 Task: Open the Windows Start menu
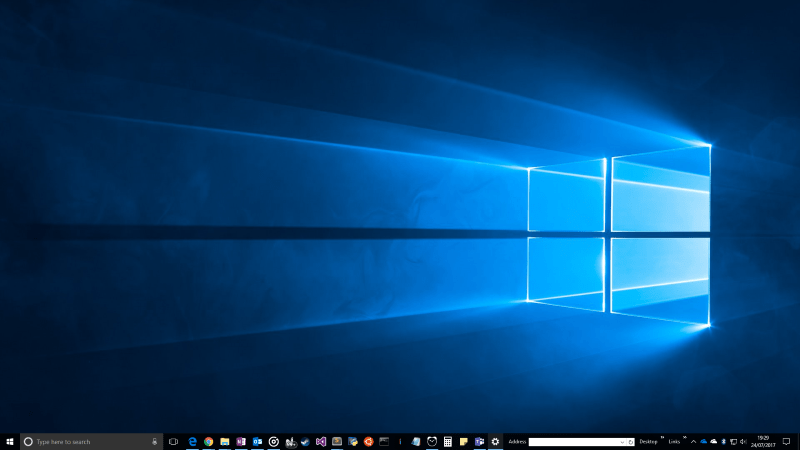[9, 441]
